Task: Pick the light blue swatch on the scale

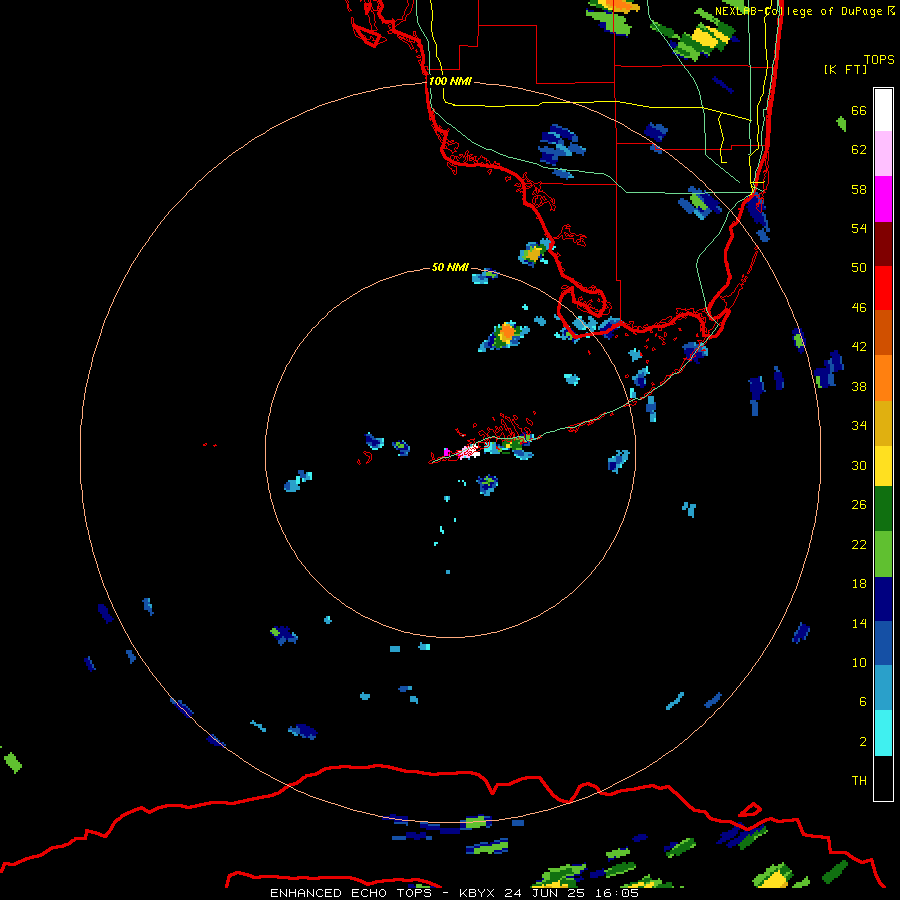Action: 883,688
